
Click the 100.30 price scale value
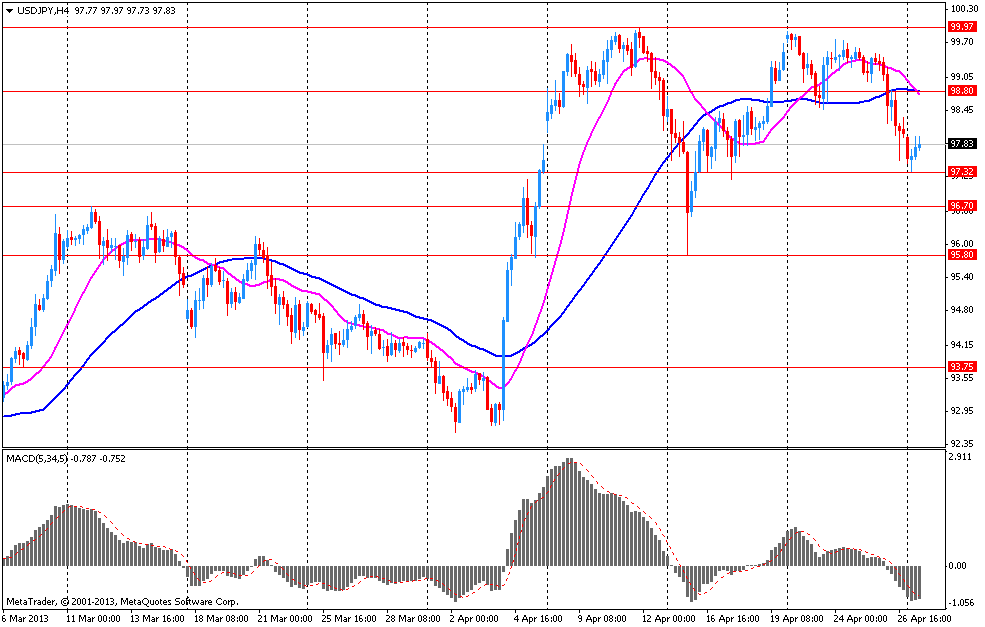964,9
